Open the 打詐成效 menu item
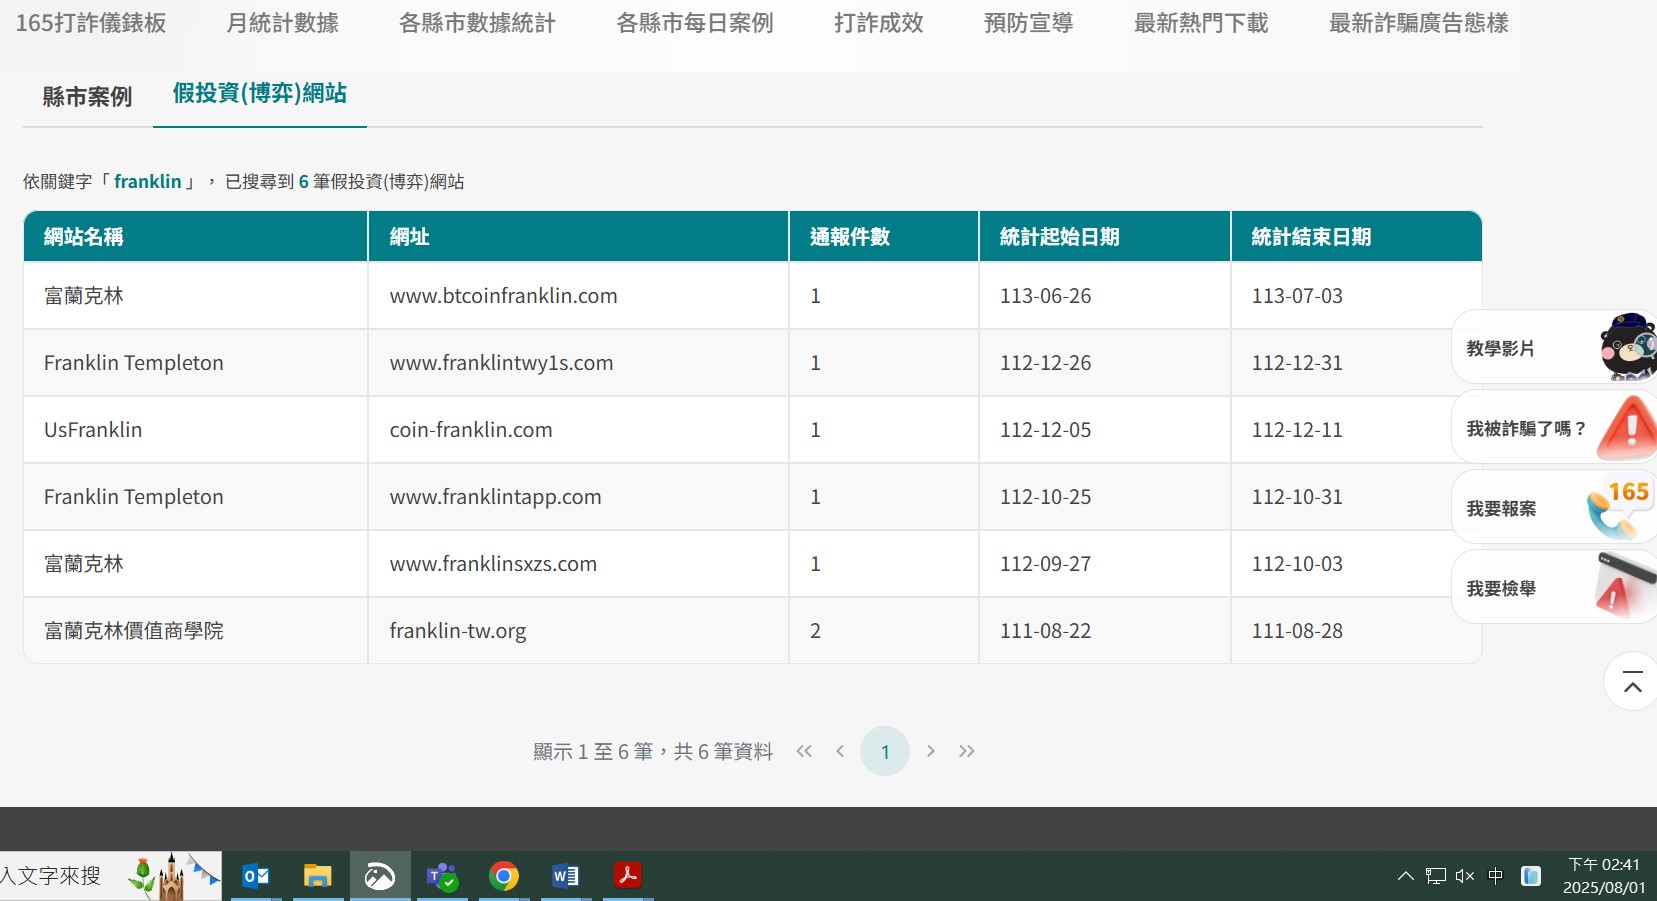 (x=878, y=23)
